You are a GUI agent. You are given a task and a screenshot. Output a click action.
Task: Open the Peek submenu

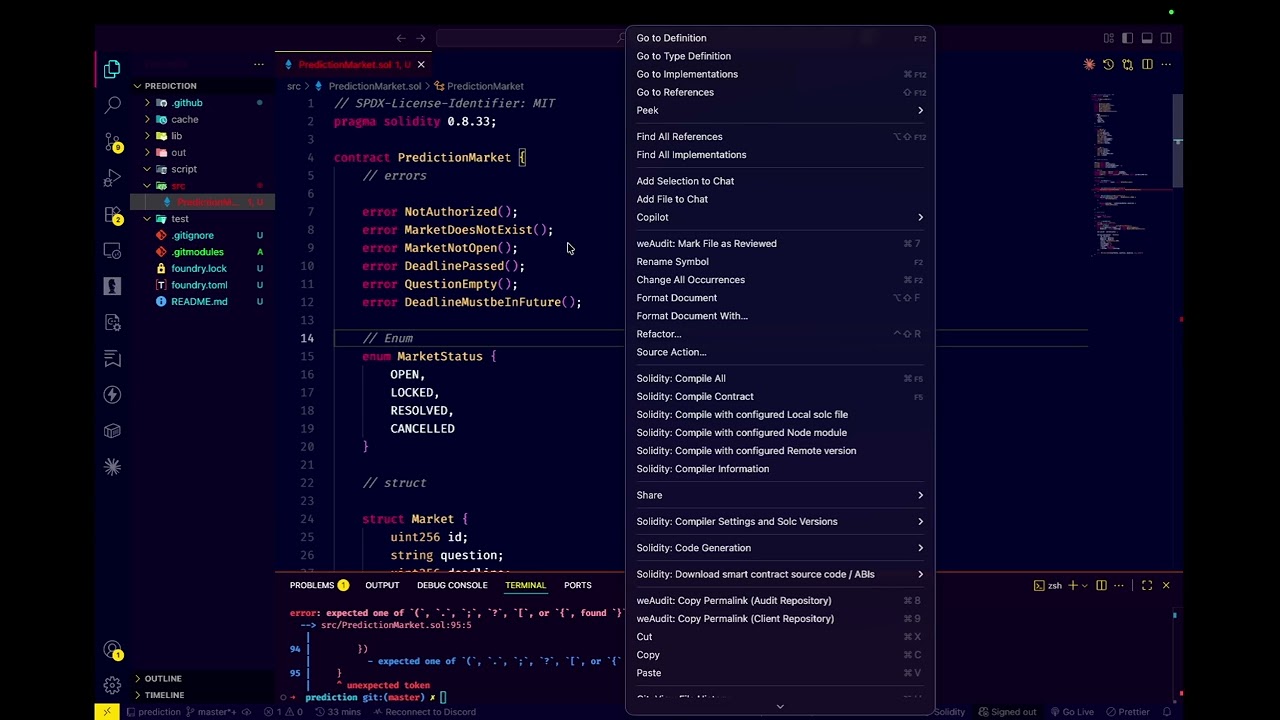[780, 110]
